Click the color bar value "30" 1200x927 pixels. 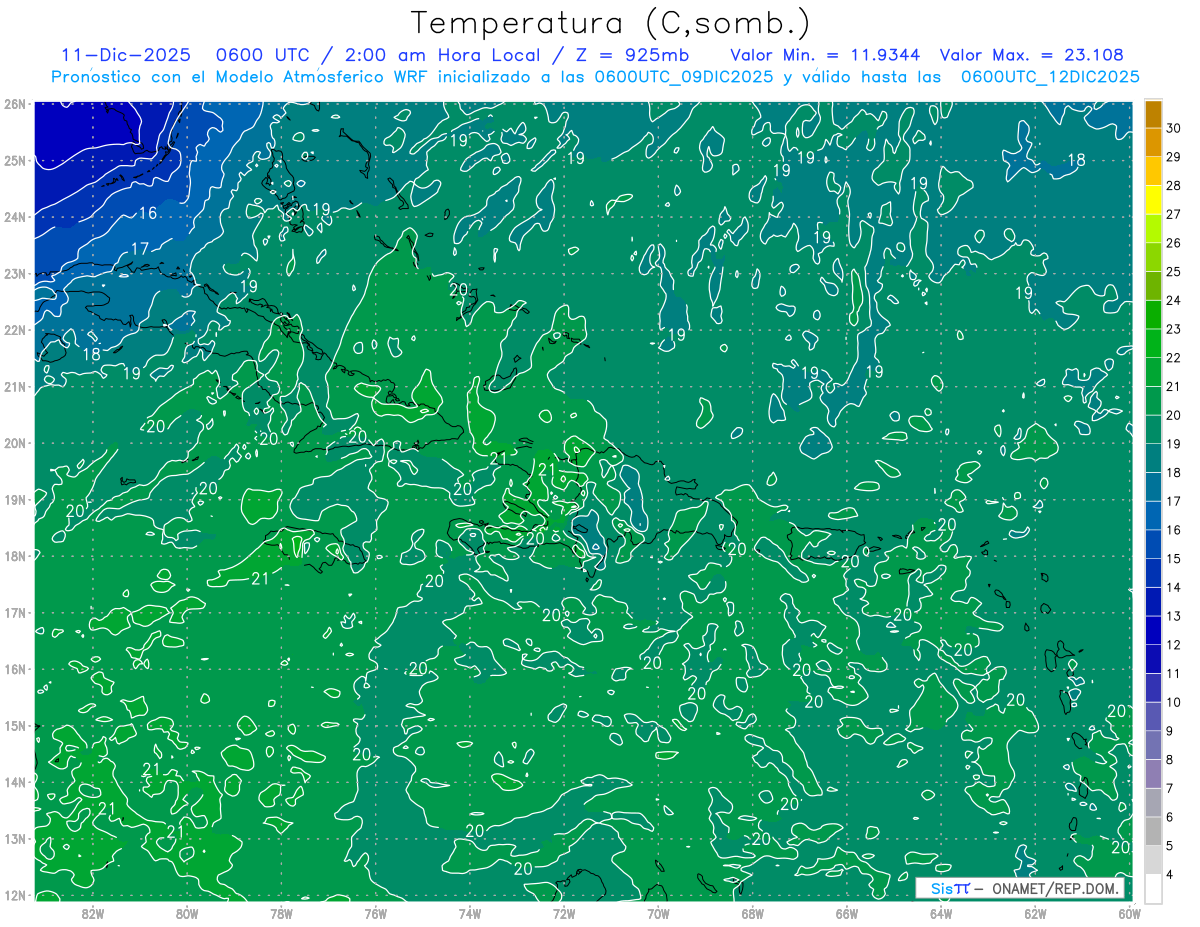point(1173,127)
